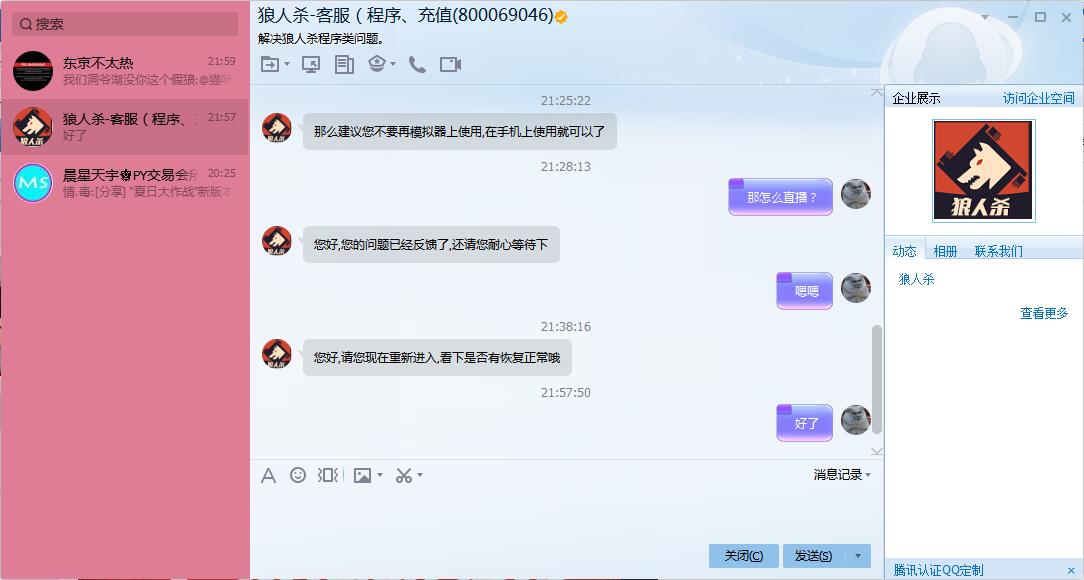Open the remote desktop screen icon
This screenshot has width=1084, height=580.
click(311, 64)
